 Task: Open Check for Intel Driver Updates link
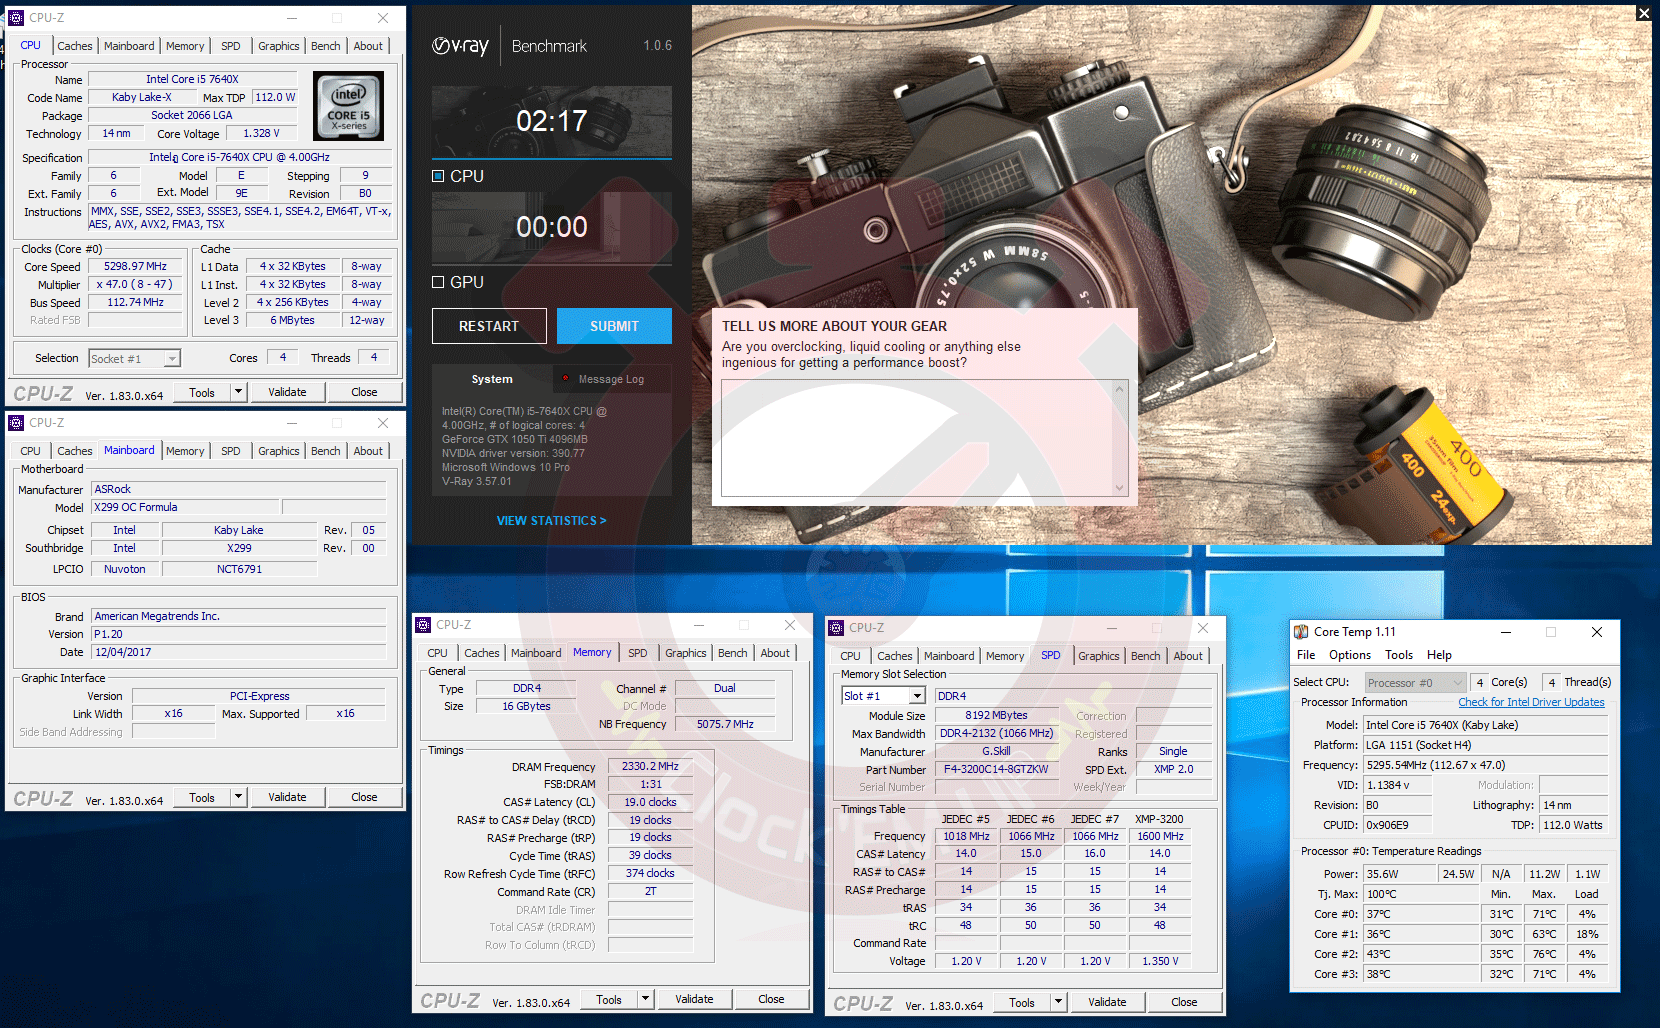[x=1531, y=702]
